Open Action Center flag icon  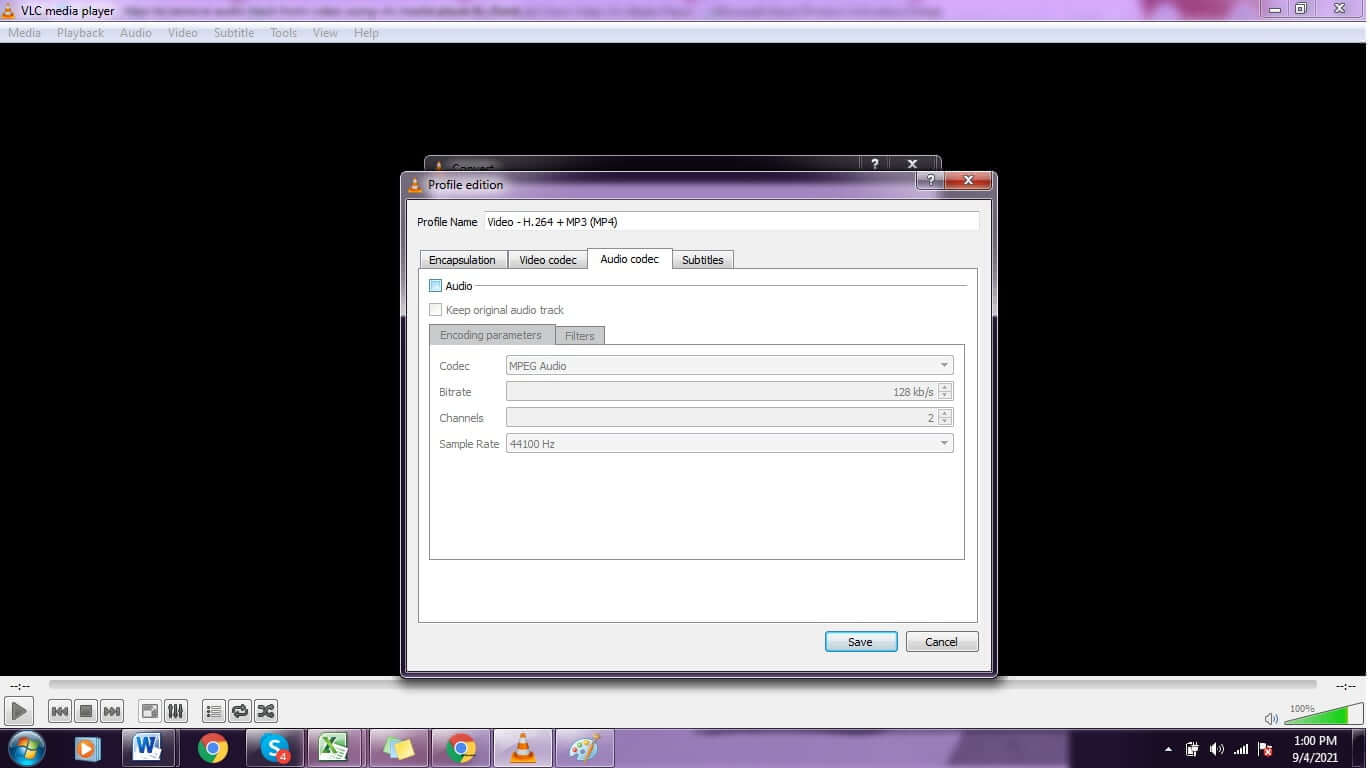tap(1265, 749)
